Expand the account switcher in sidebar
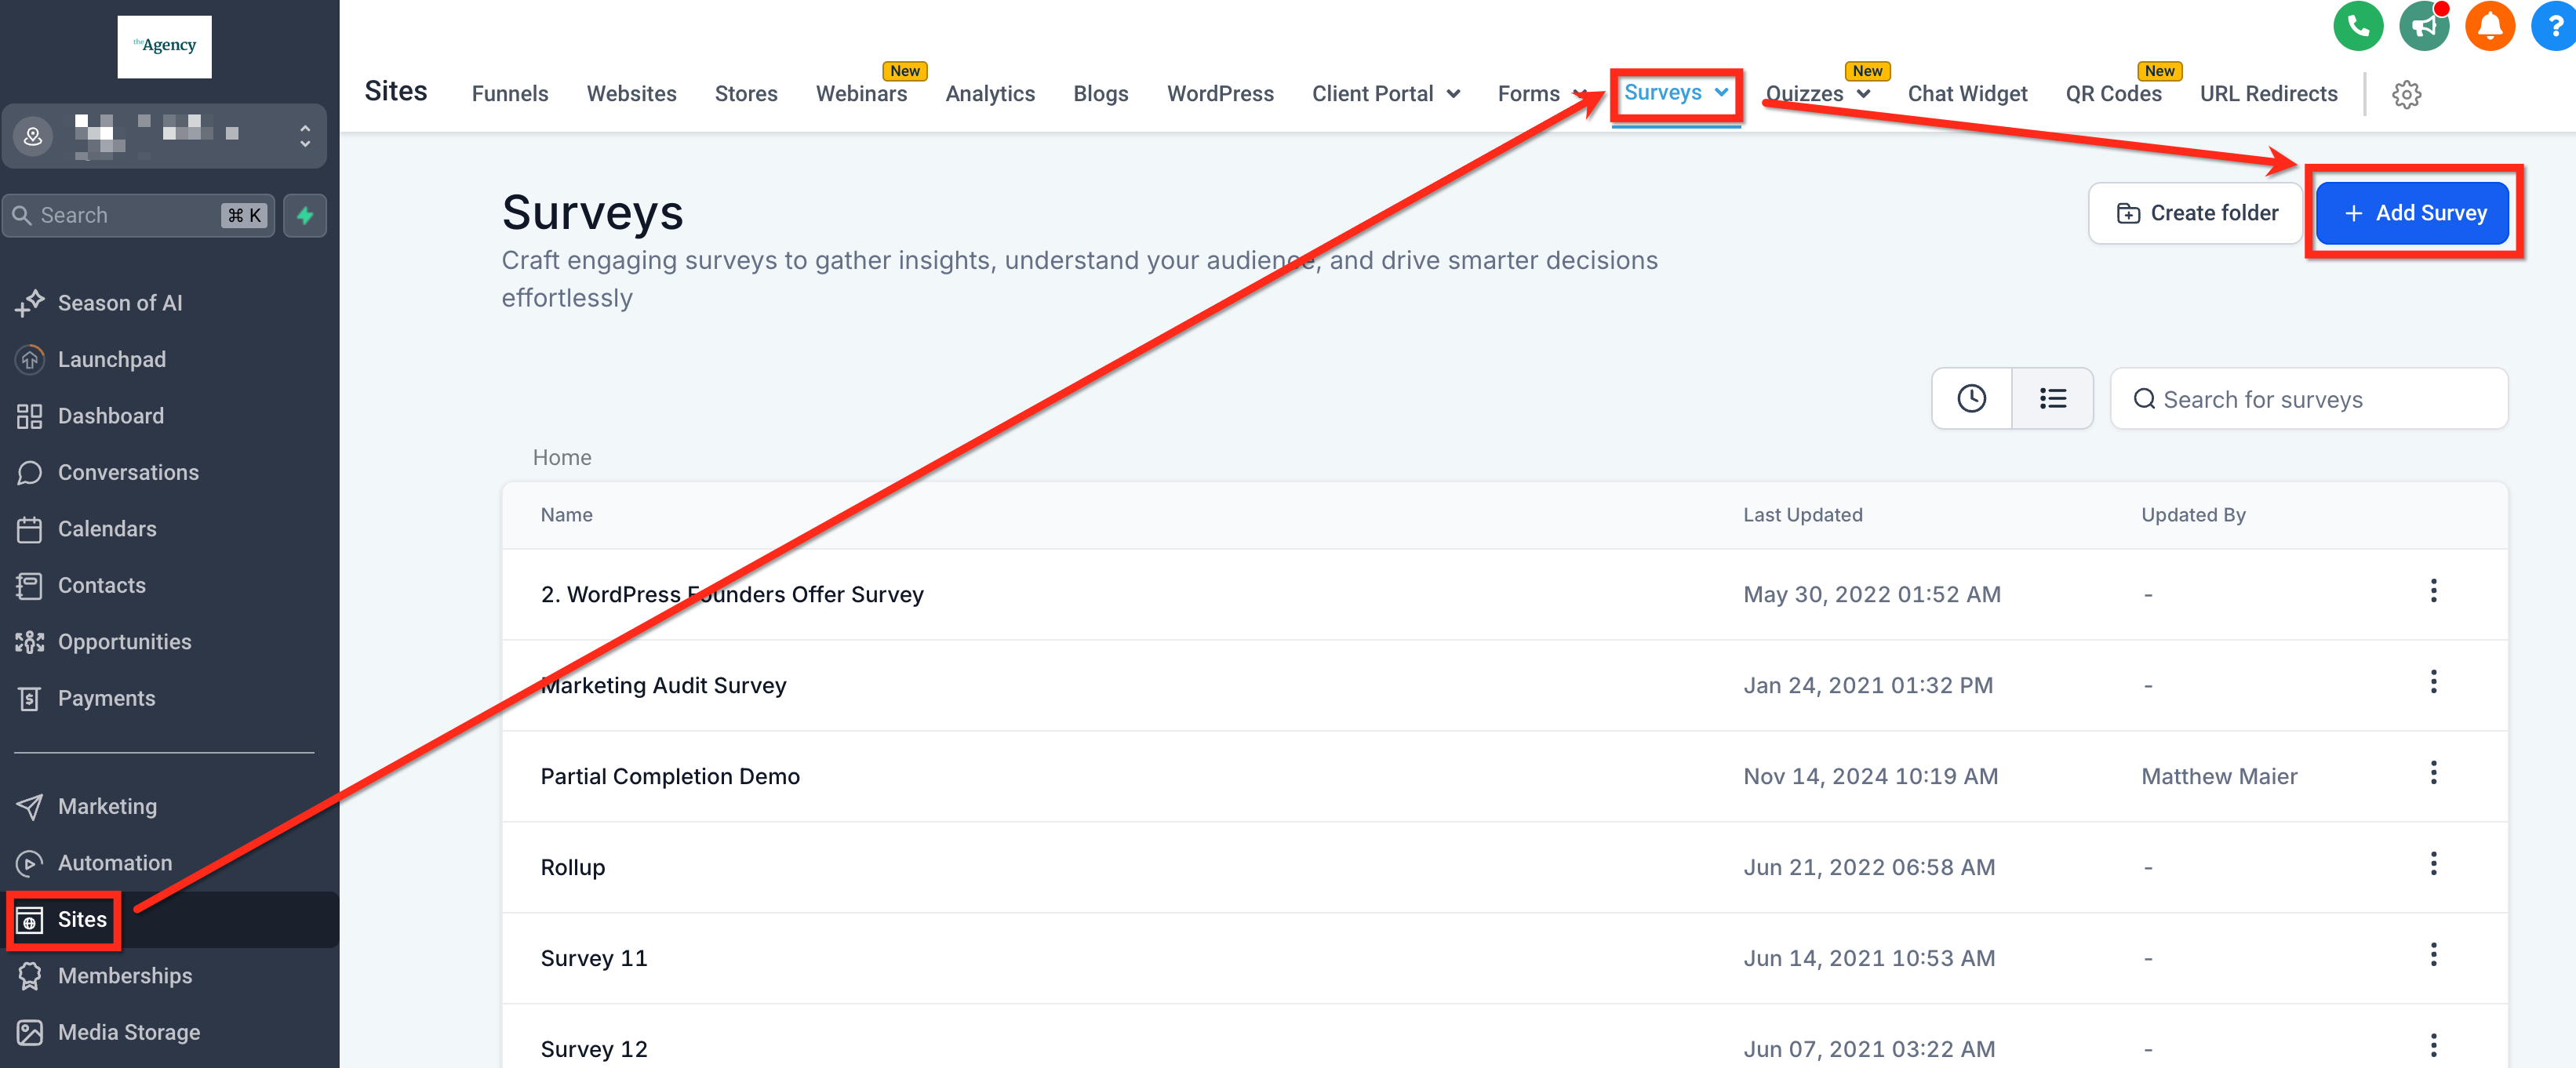The height and width of the screenshot is (1068, 2576). pyautogui.click(x=305, y=136)
